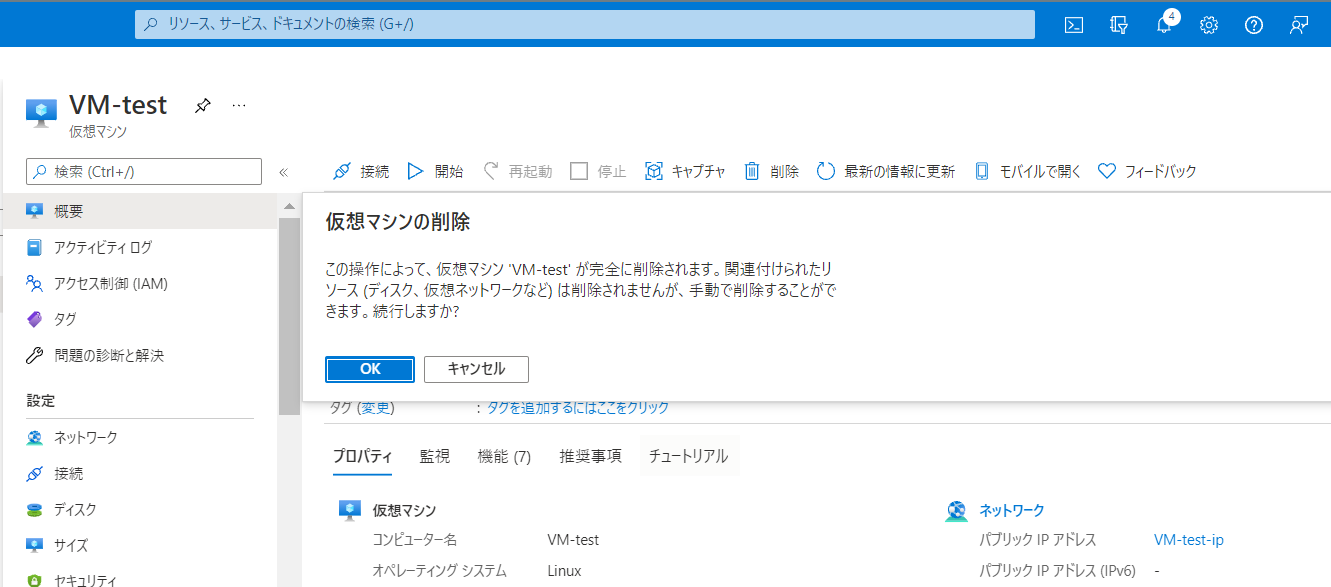This screenshot has width=1331, height=587.
Task: Click the 再起動 toolbar button
Action: (517, 171)
